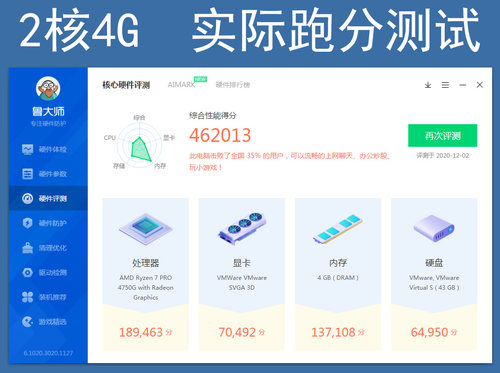This screenshot has height=373, width=500.
Task: Click the 综合 label on radar chart
Action: click(140, 118)
